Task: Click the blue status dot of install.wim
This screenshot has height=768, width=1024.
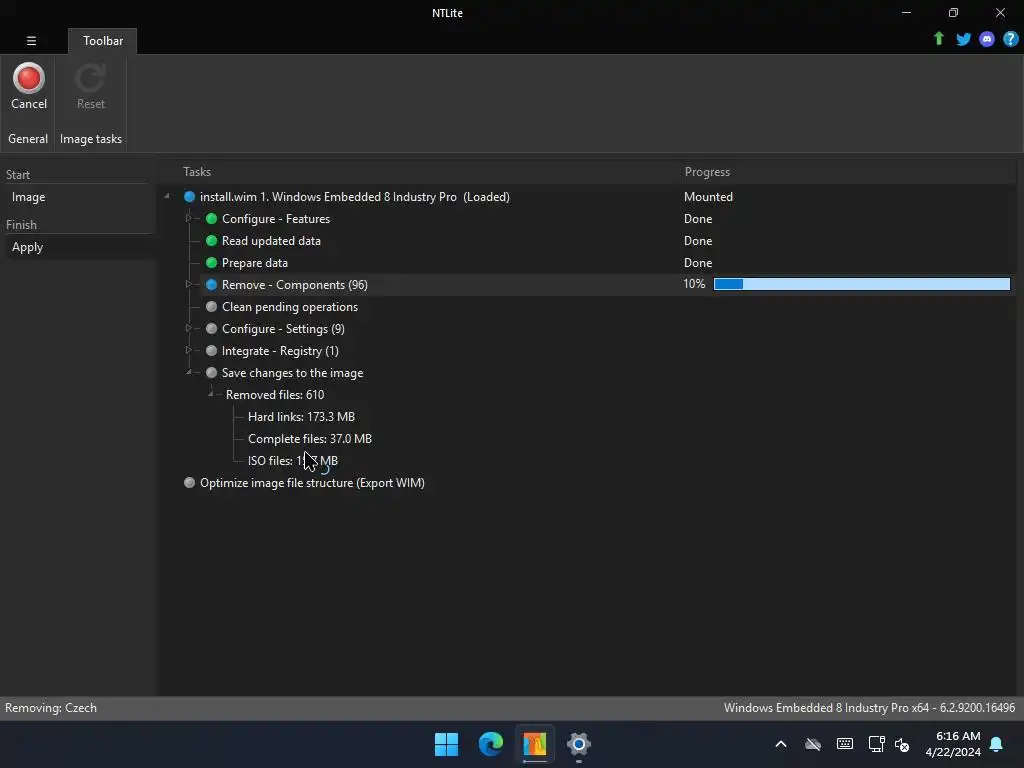Action: pyautogui.click(x=189, y=197)
